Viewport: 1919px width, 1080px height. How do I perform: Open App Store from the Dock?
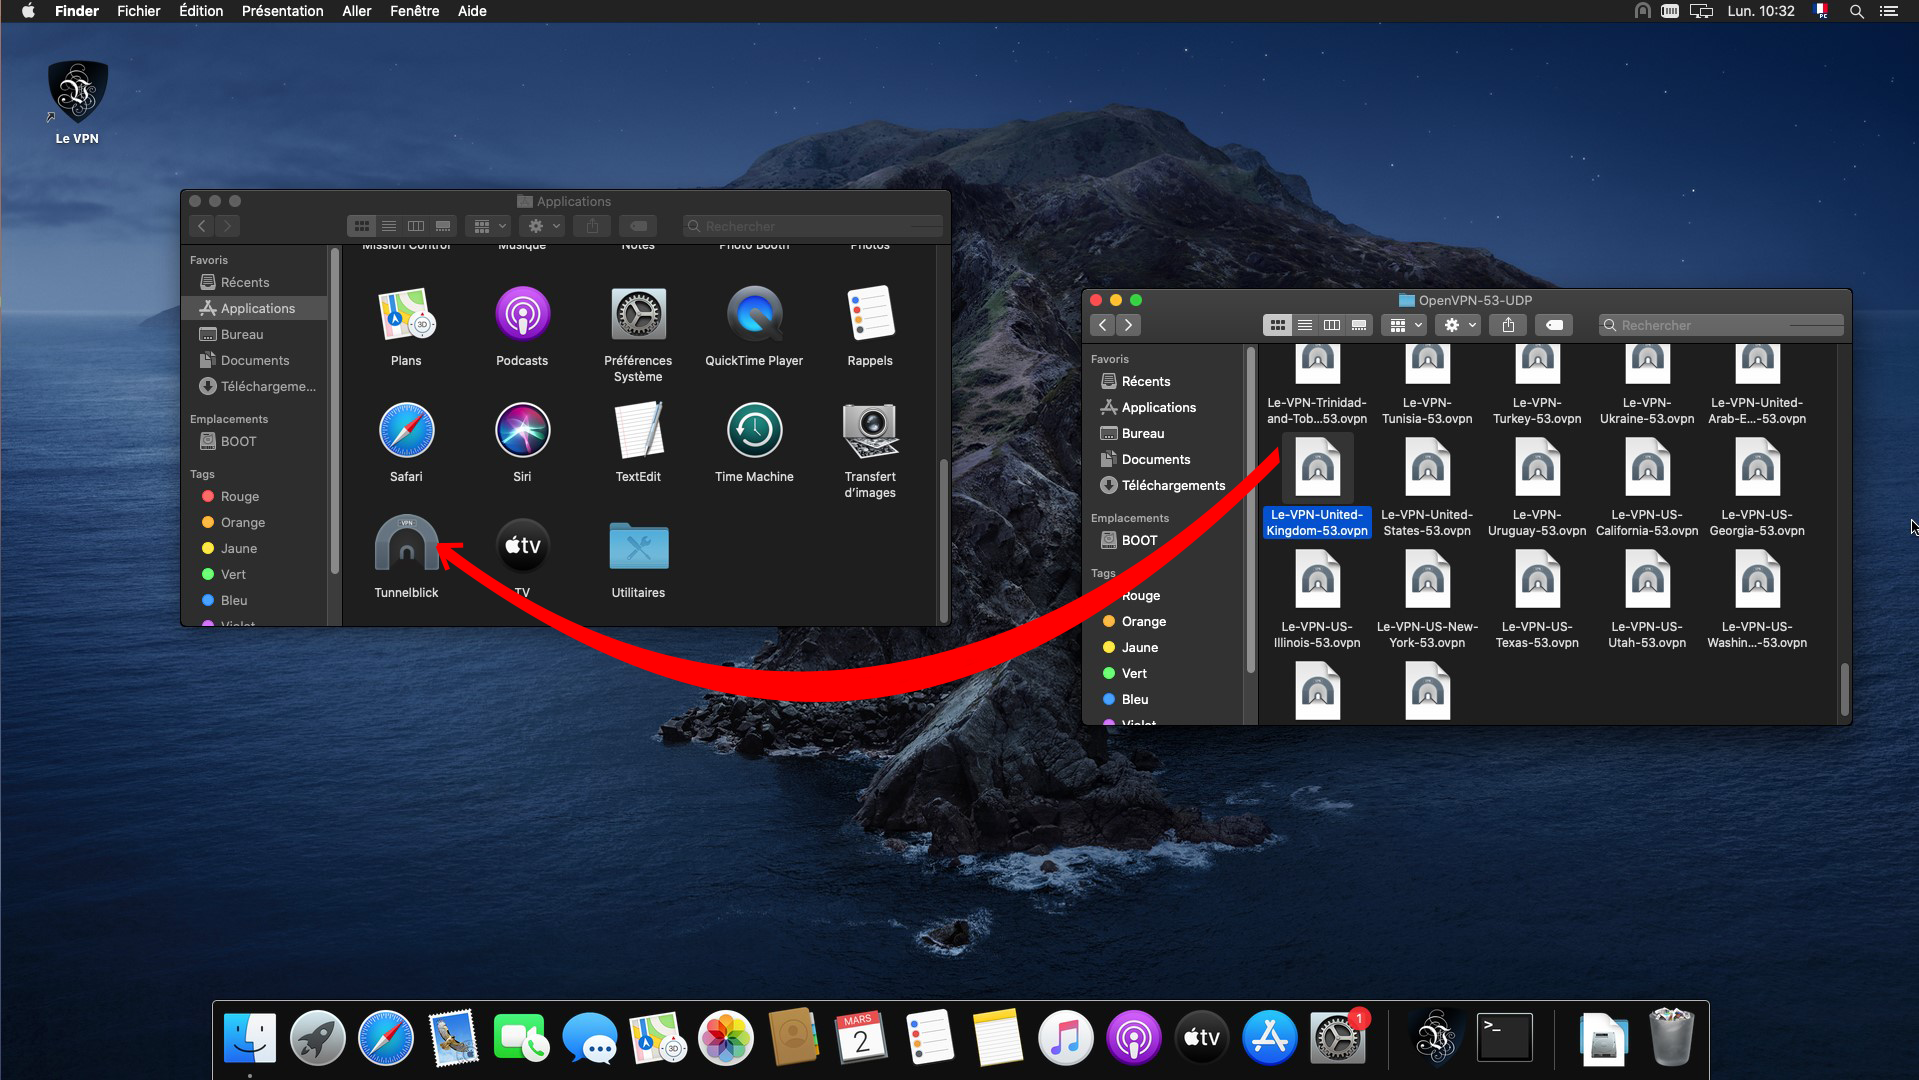(1270, 1037)
